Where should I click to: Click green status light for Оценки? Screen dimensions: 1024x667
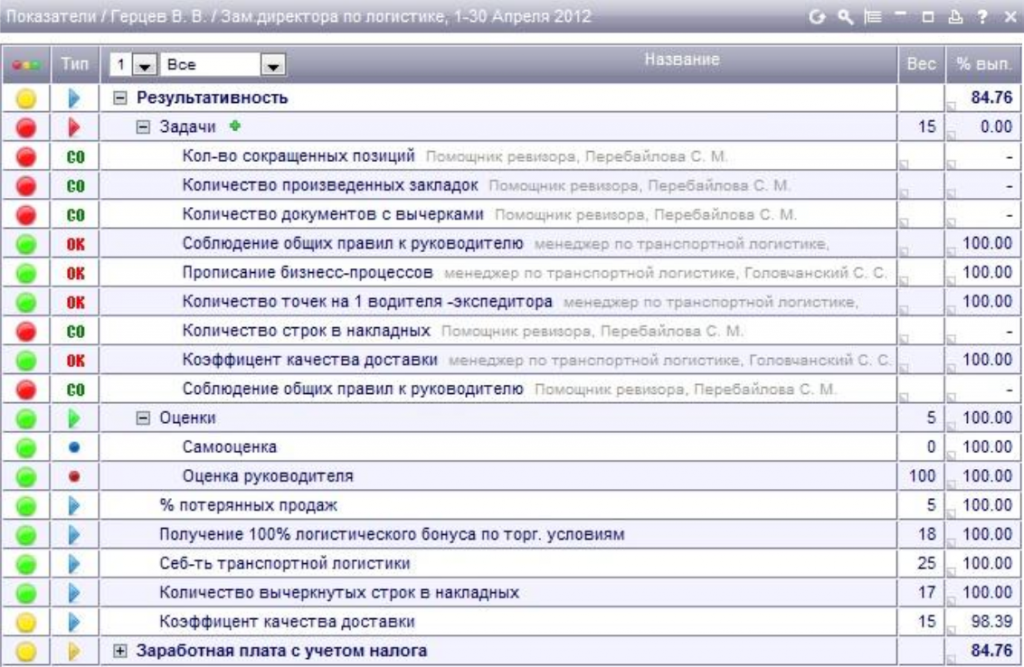click(26, 418)
